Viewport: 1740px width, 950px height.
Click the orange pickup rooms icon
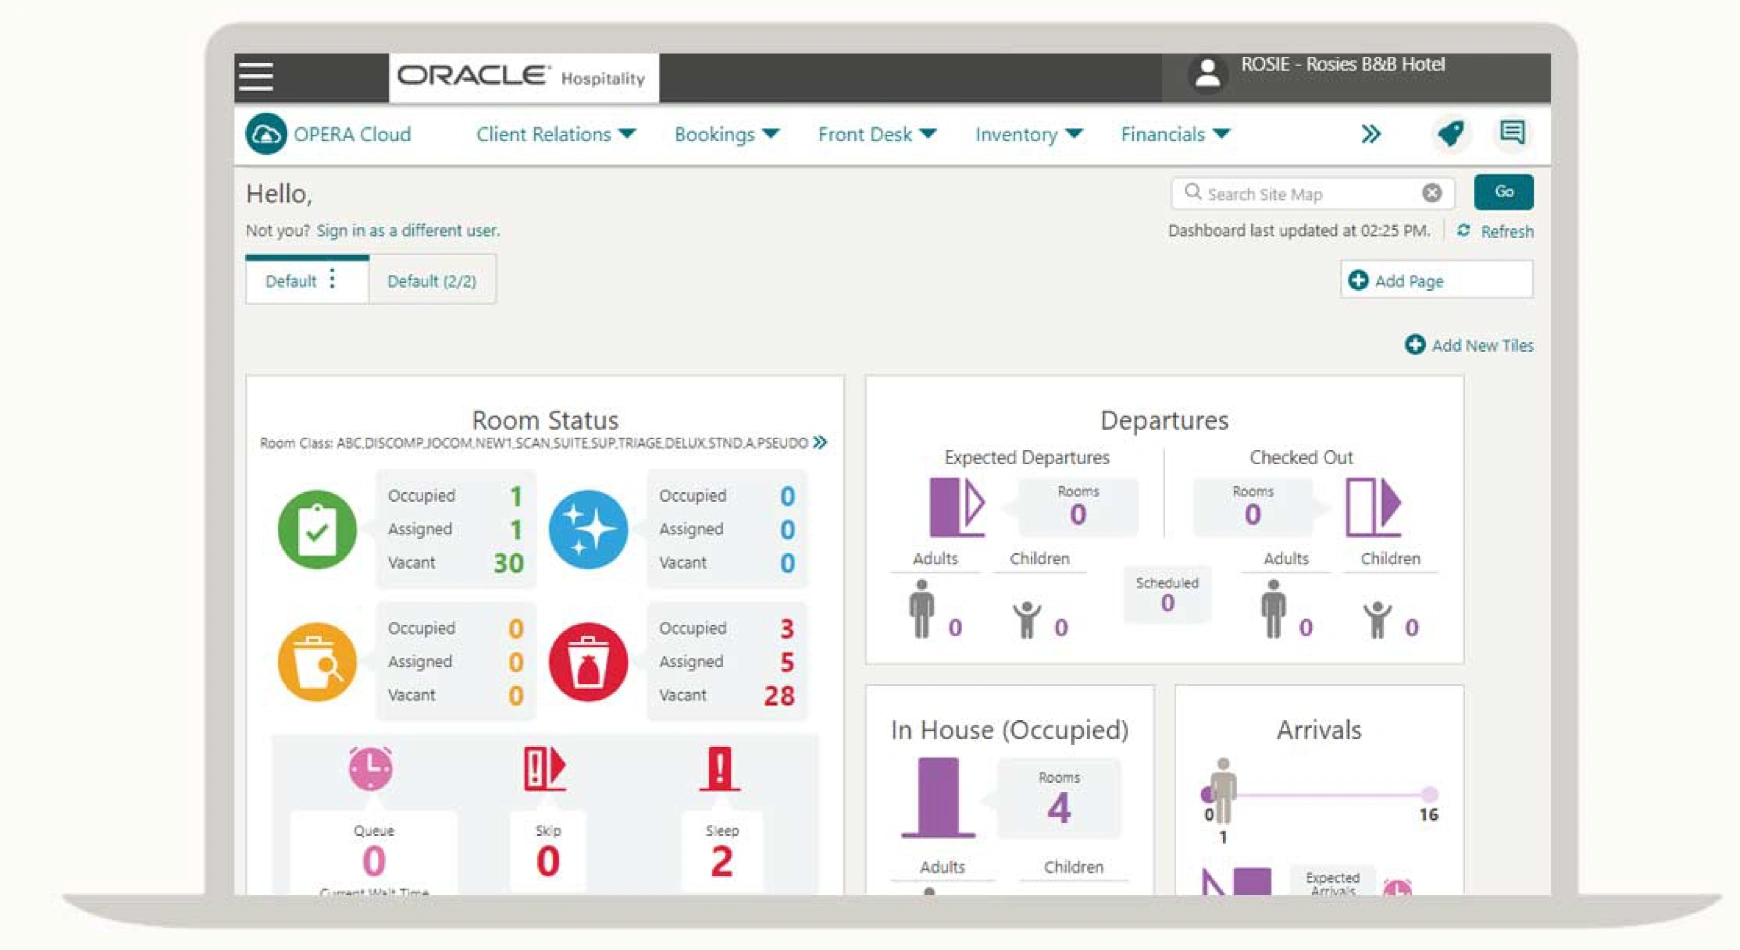pos(317,662)
